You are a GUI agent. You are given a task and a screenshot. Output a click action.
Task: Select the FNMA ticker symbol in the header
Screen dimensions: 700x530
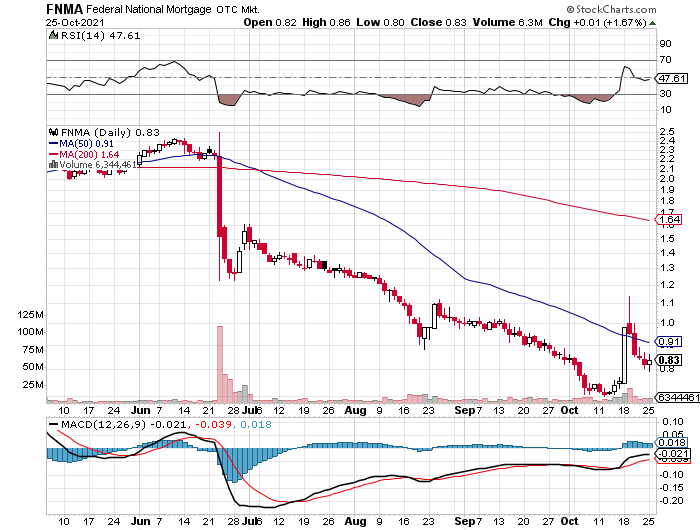[x=64, y=9]
